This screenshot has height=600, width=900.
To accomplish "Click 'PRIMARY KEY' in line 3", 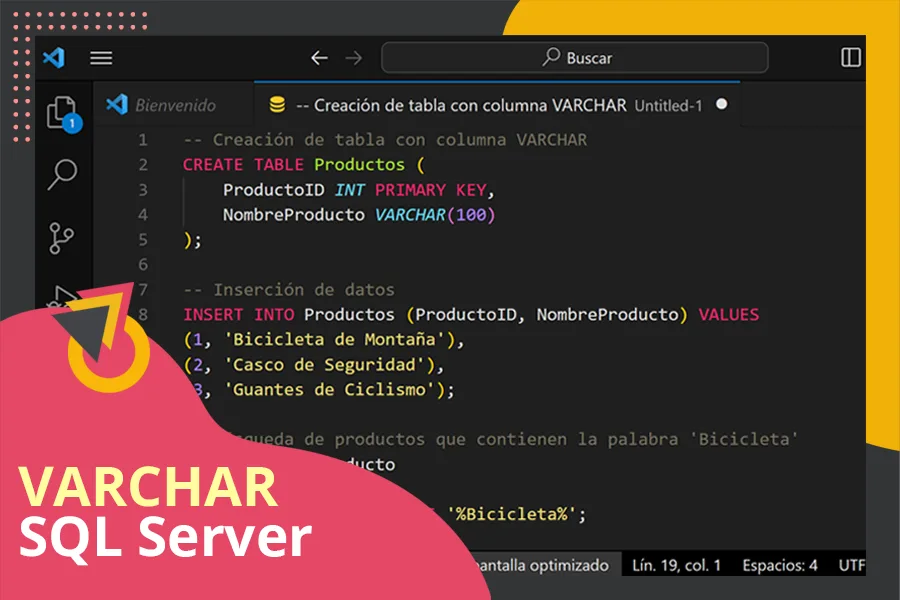I will [431, 189].
